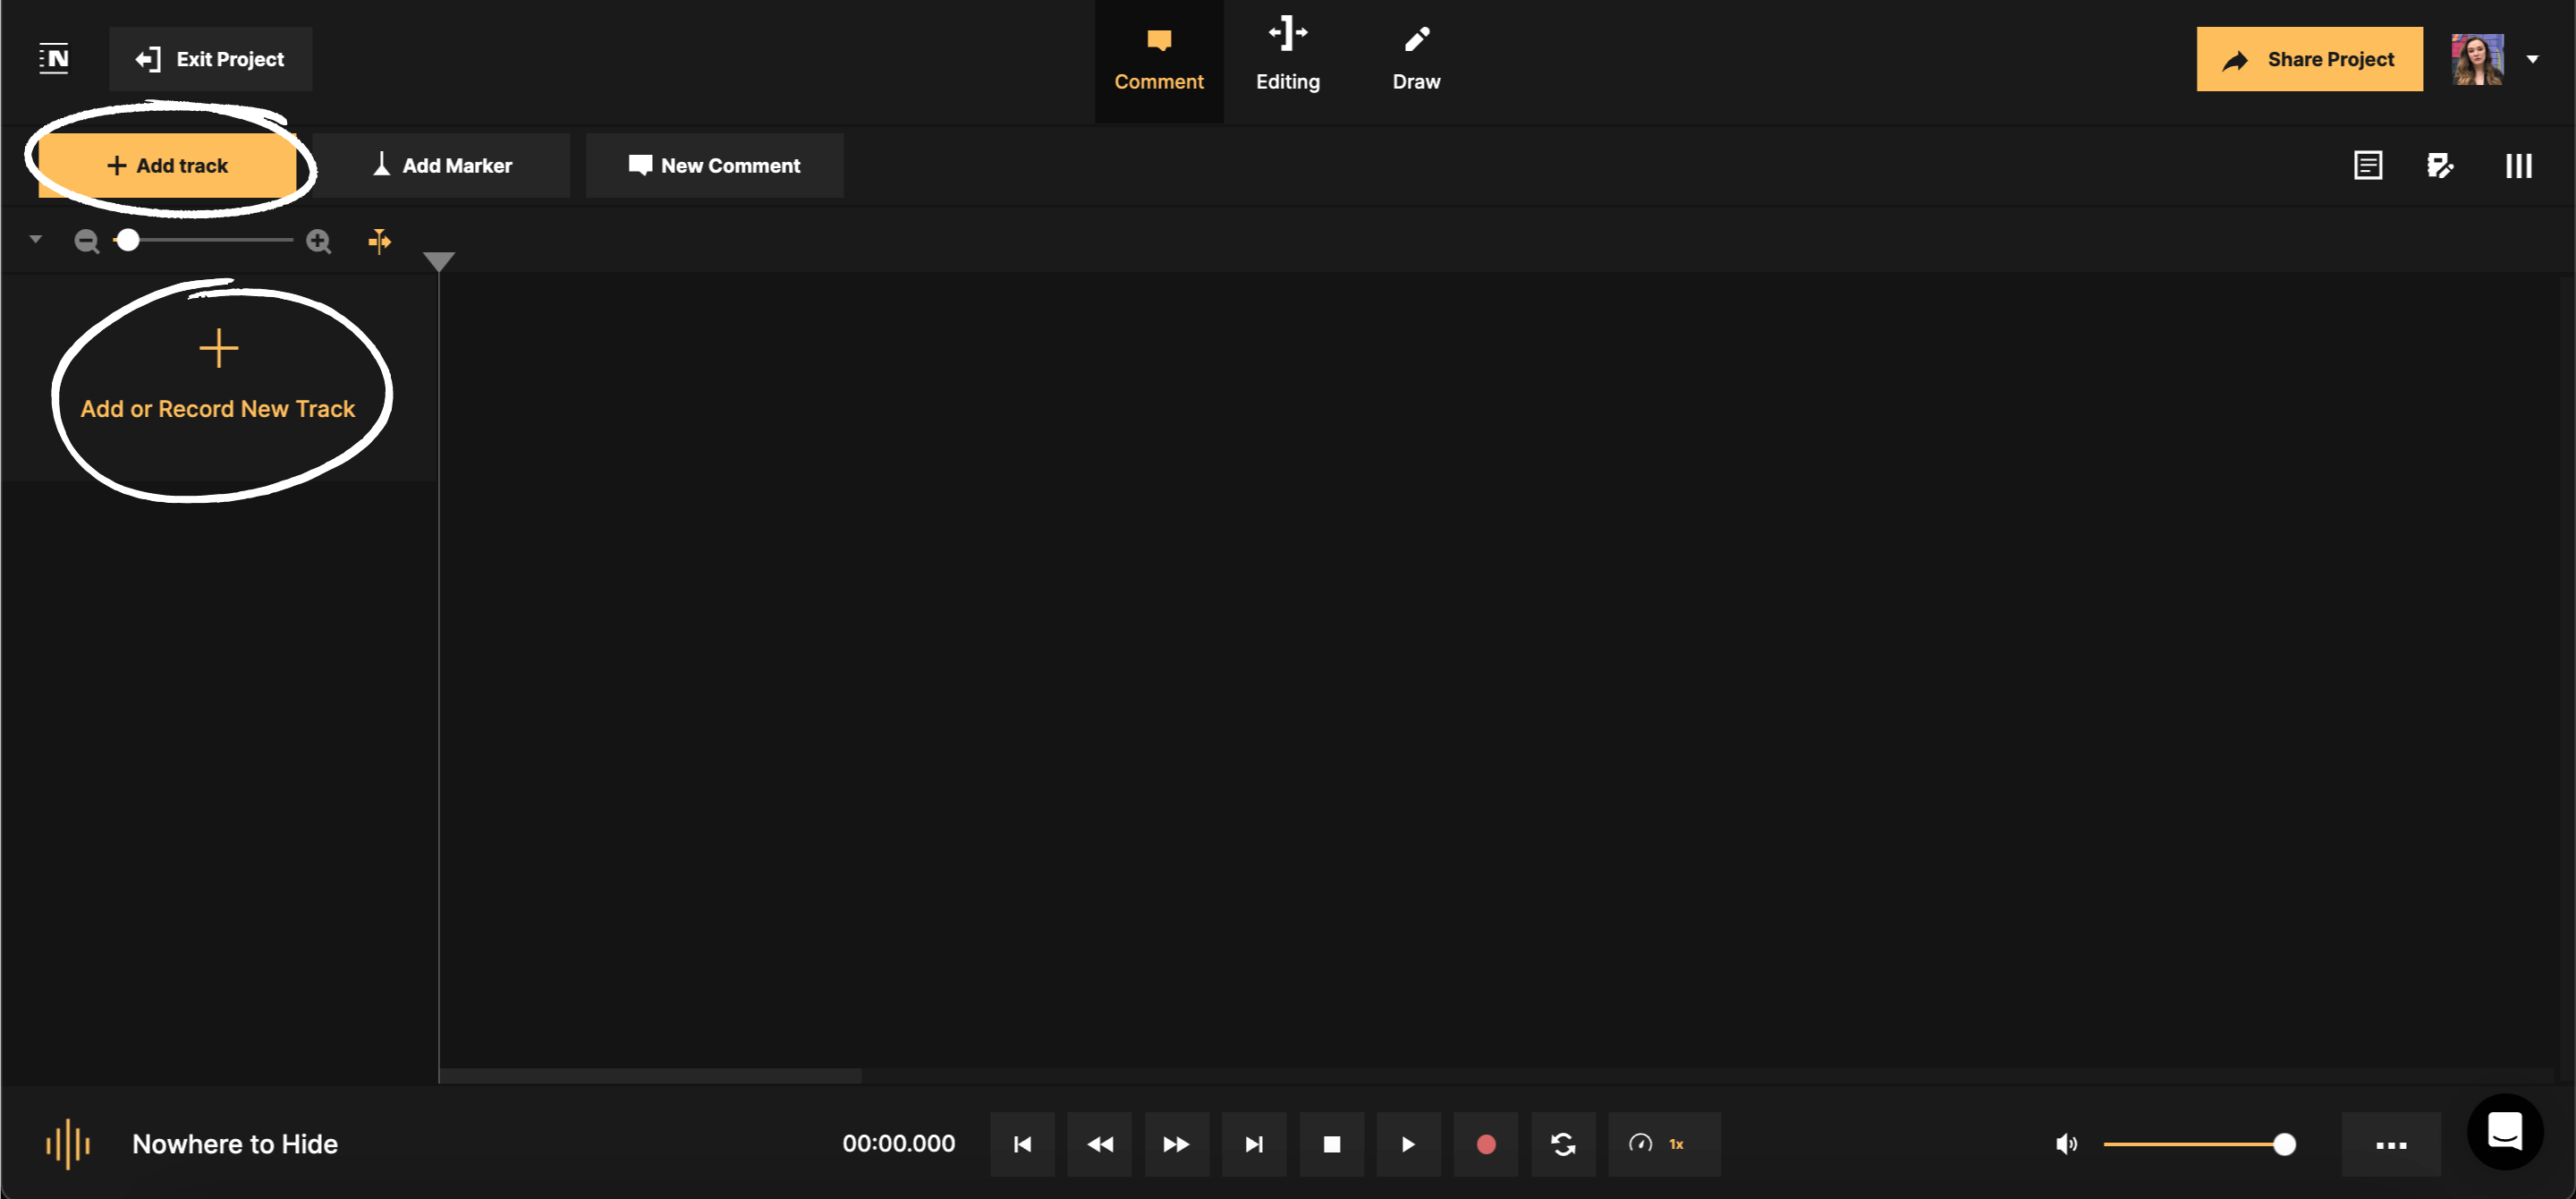The width and height of the screenshot is (2576, 1199).
Task: Open the annotation editor icon beside notes
Action: 2441,165
